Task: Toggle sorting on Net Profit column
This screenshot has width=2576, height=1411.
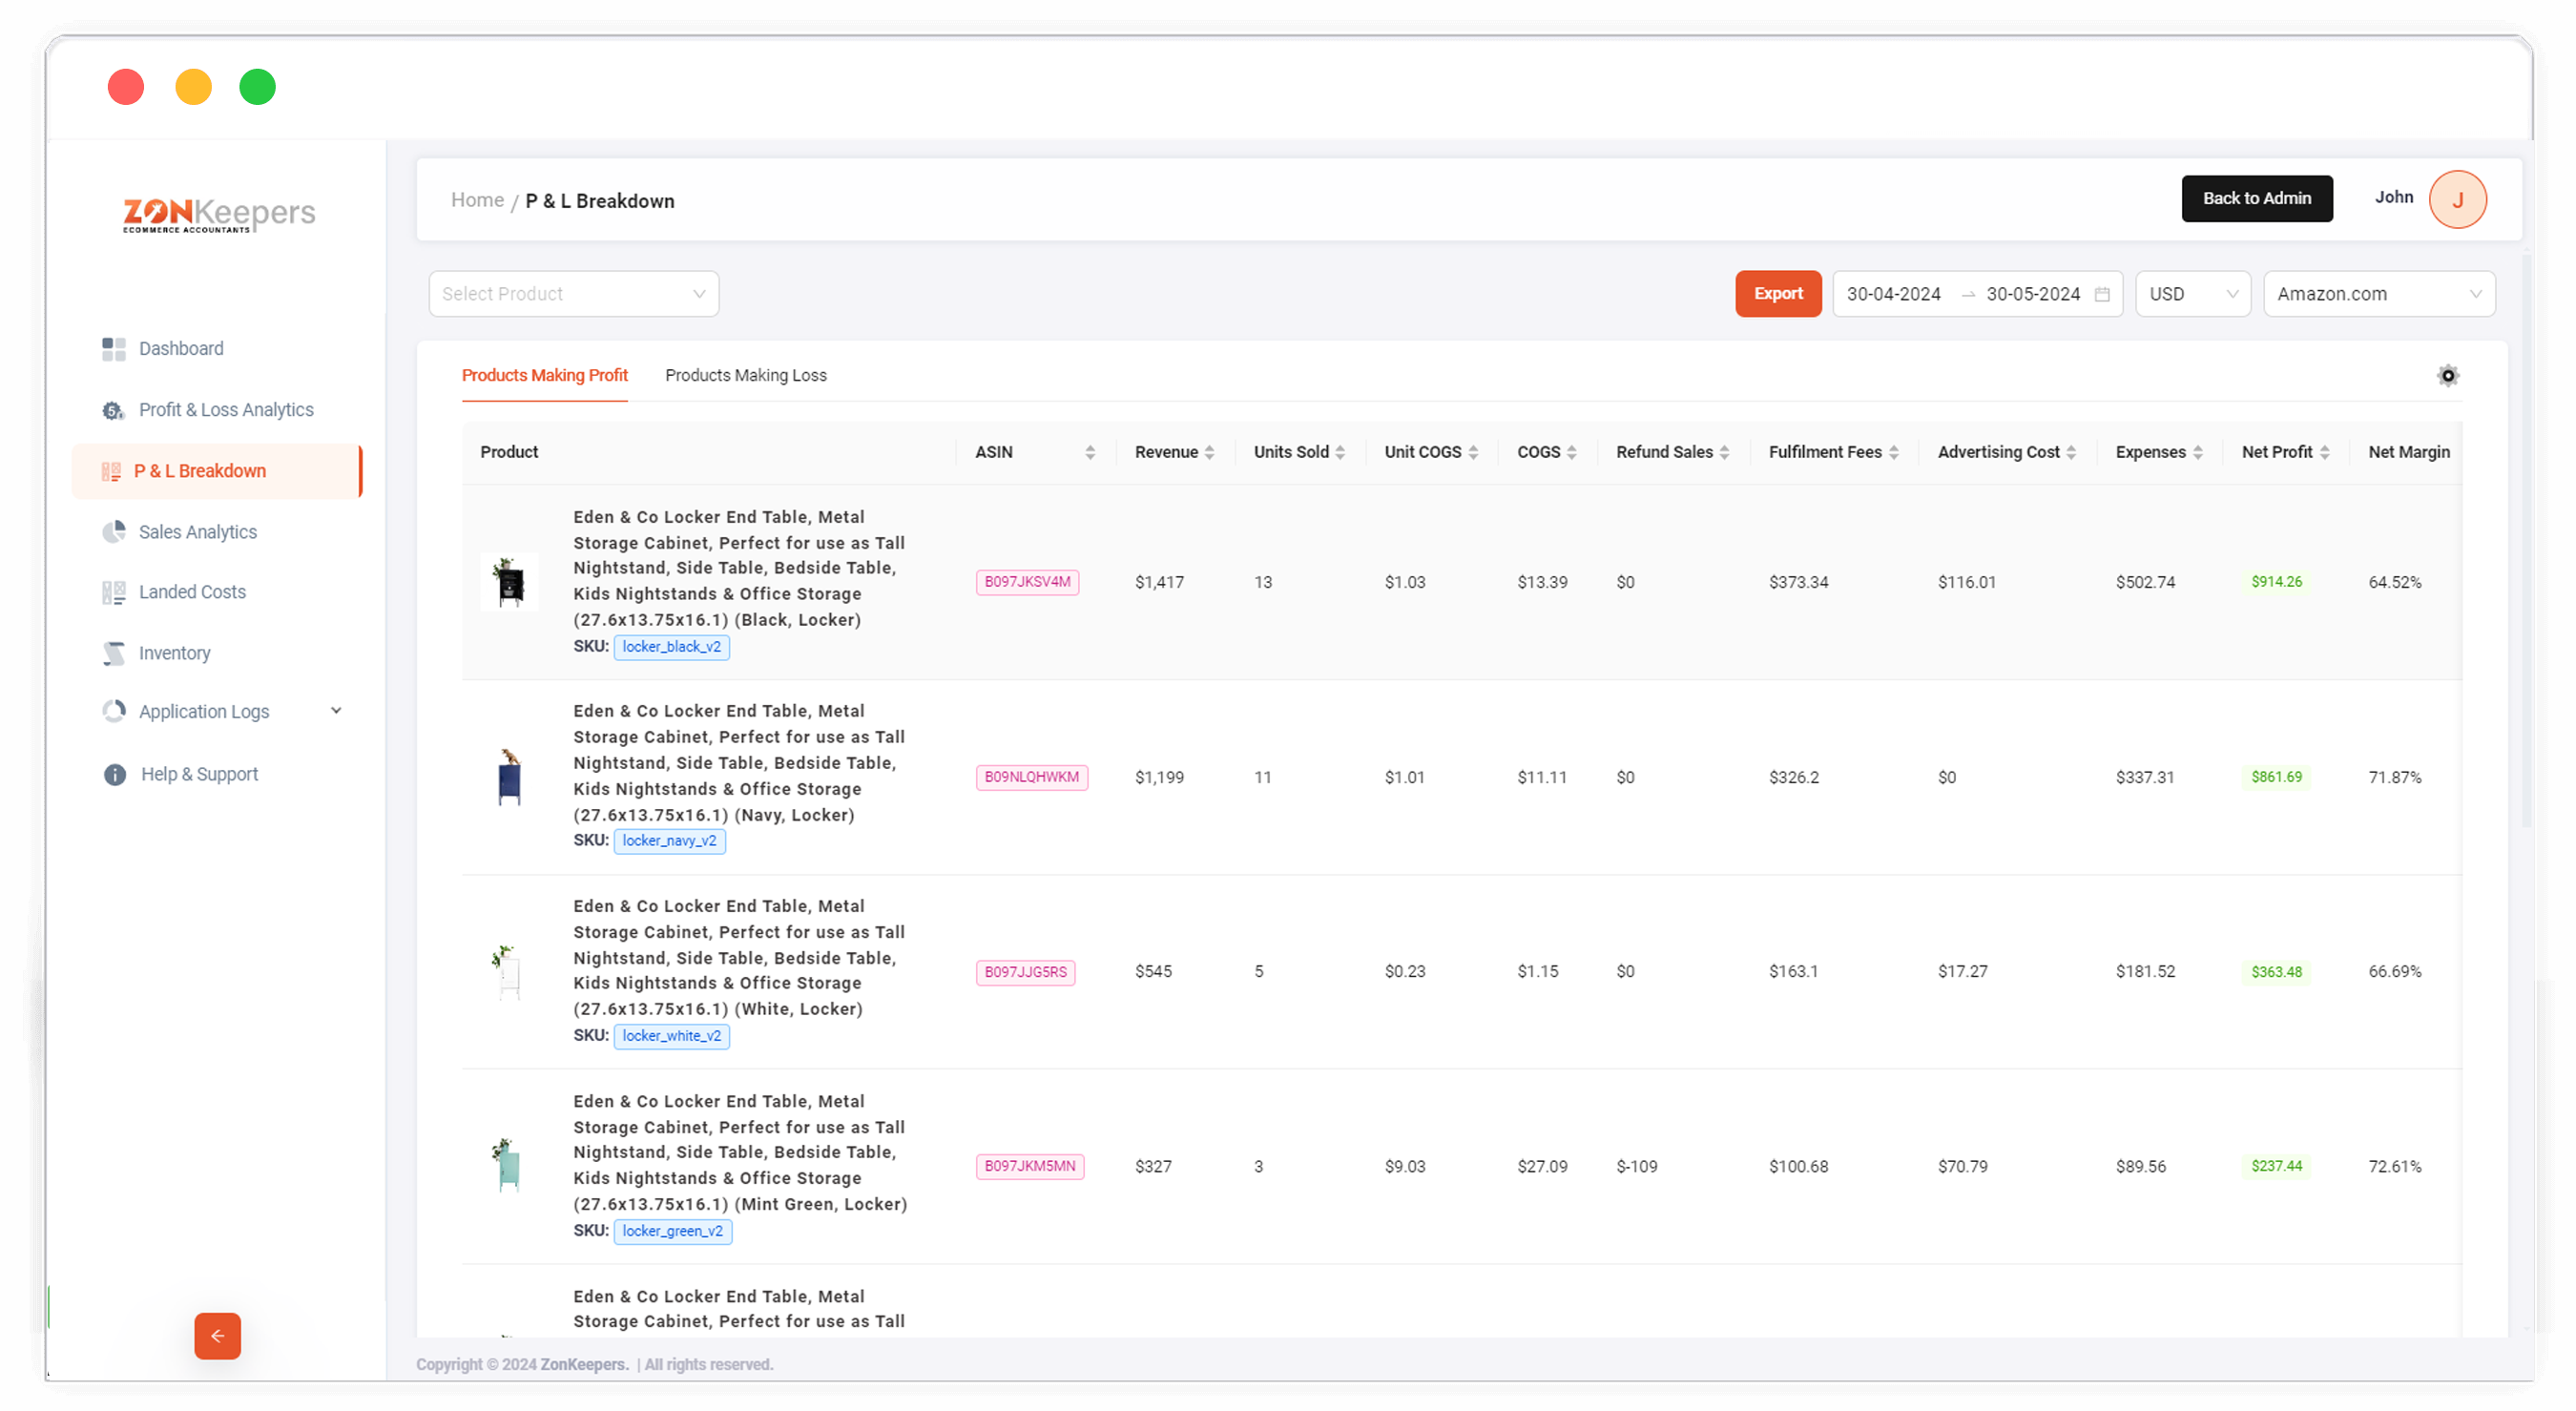Action: 2324,452
